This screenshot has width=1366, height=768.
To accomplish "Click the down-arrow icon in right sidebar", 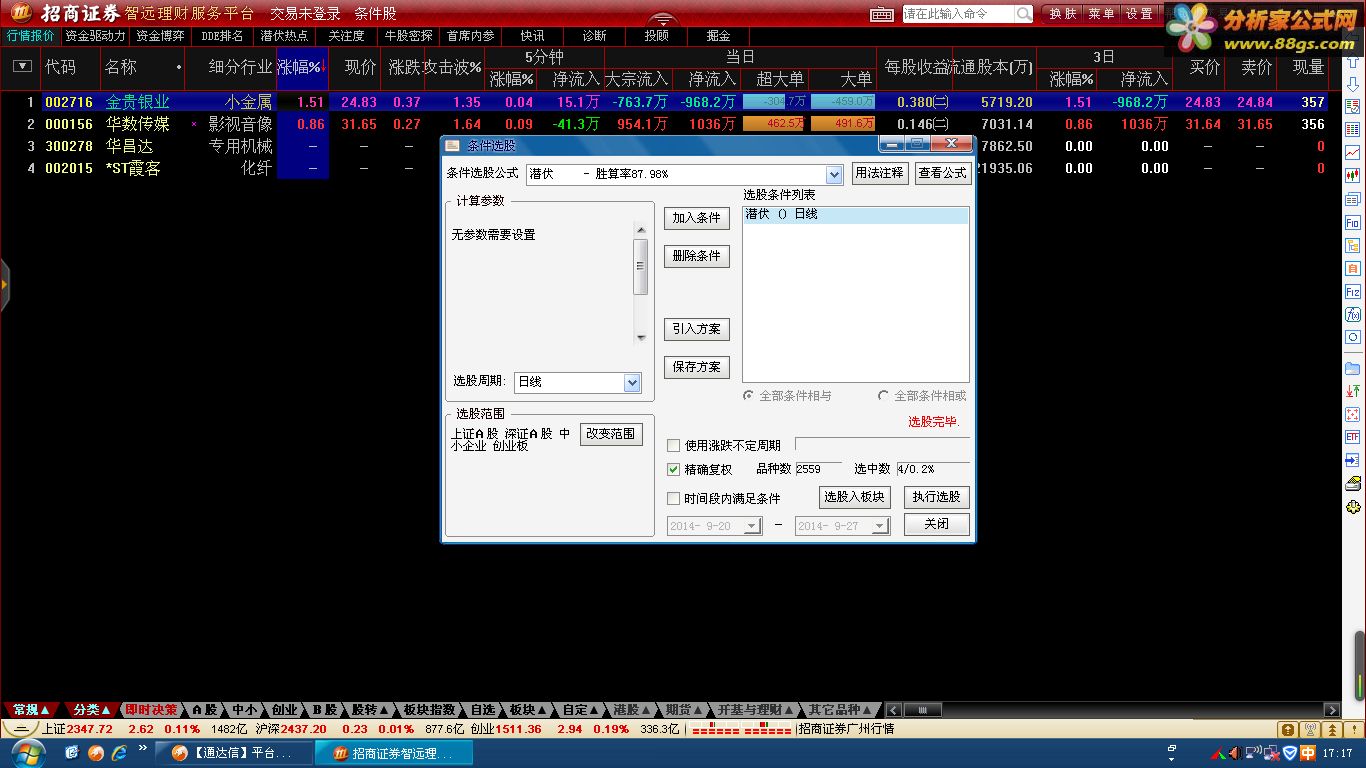I will (1353, 84).
